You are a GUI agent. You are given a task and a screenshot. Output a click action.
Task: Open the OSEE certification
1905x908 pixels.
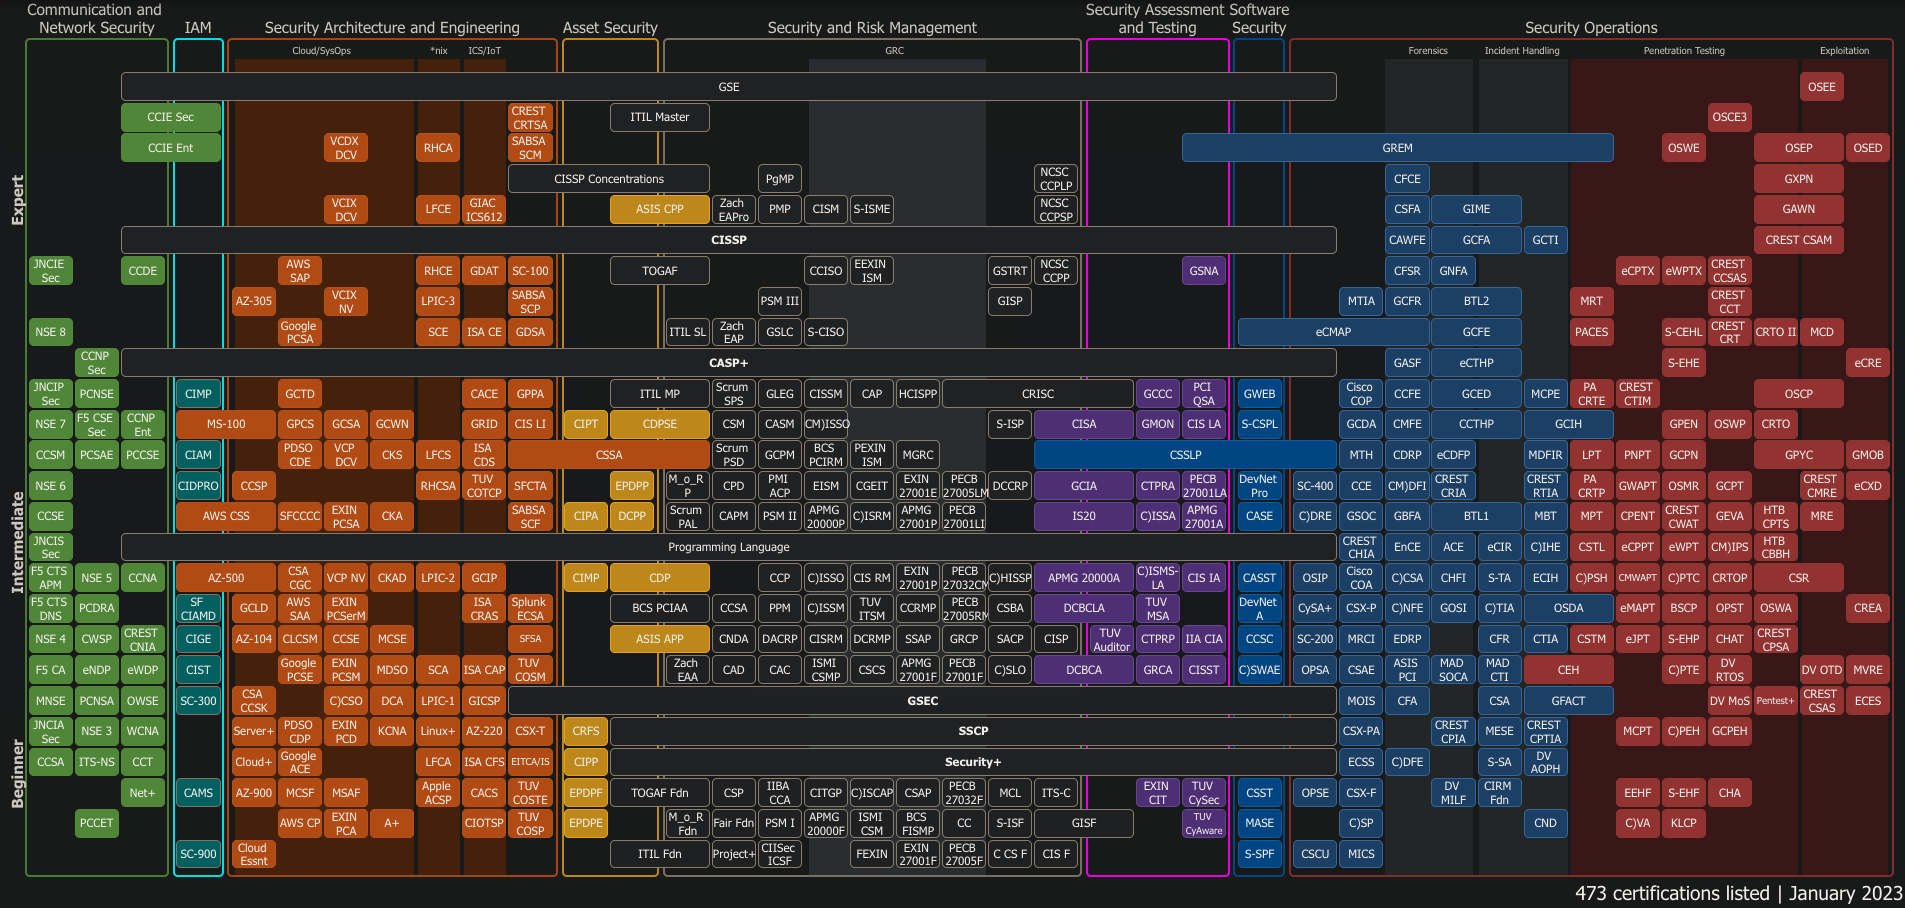click(x=1822, y=87)
